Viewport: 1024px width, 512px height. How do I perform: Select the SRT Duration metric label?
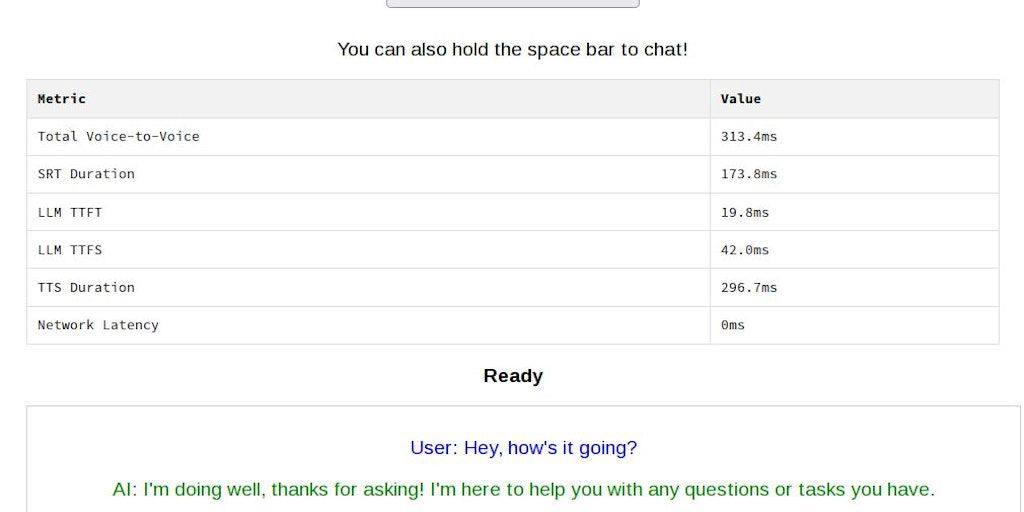coord(86,174)
